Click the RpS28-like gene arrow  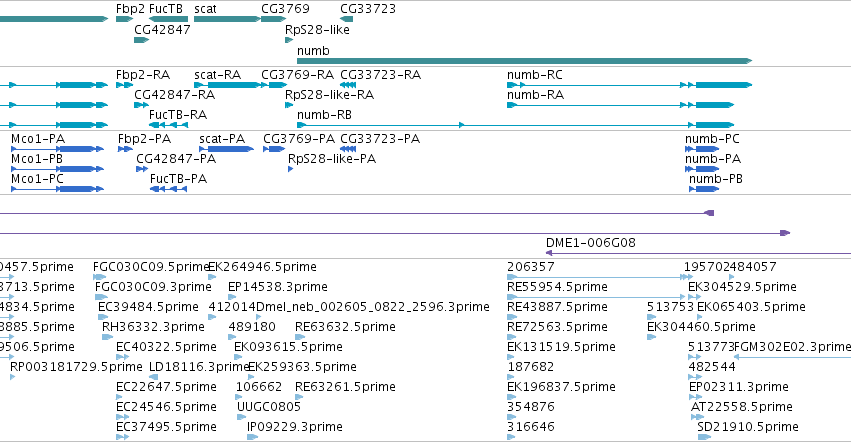pos(289,40)
